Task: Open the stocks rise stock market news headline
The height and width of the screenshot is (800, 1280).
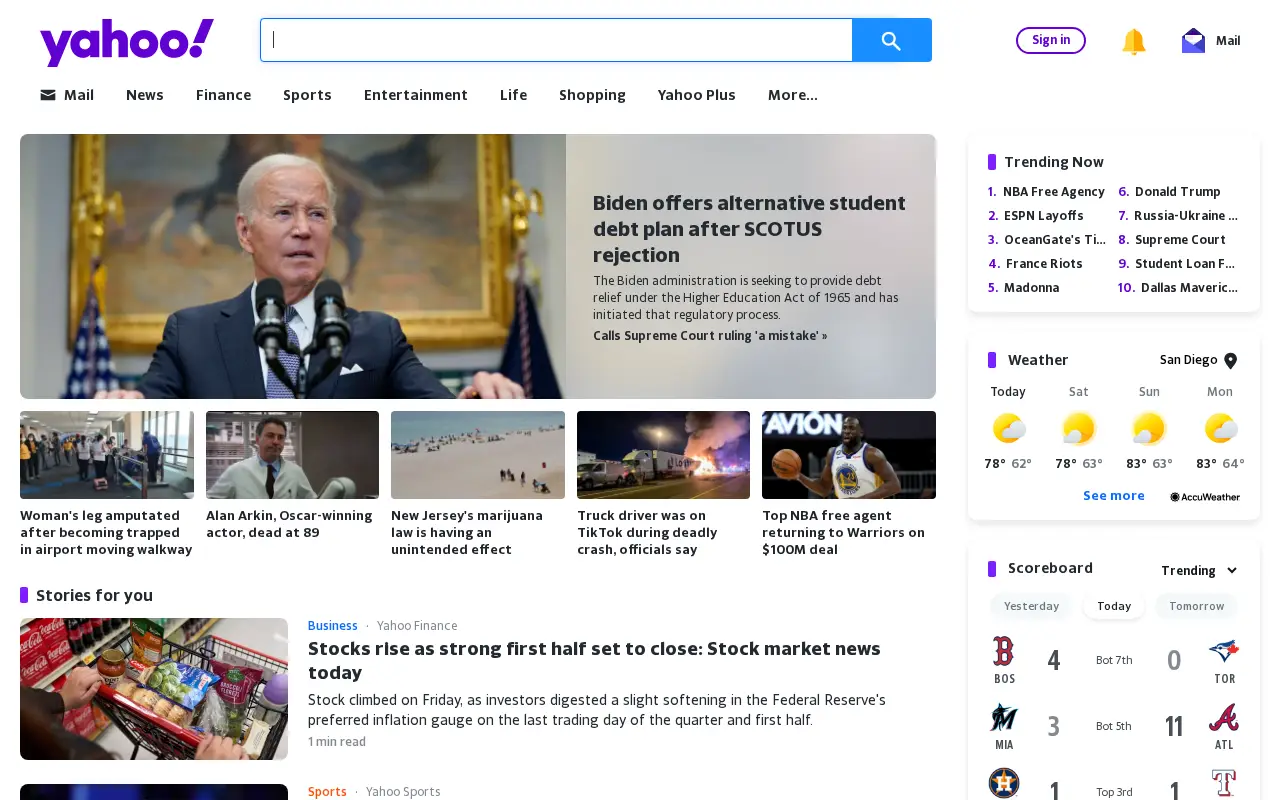Action: [595, 661]
